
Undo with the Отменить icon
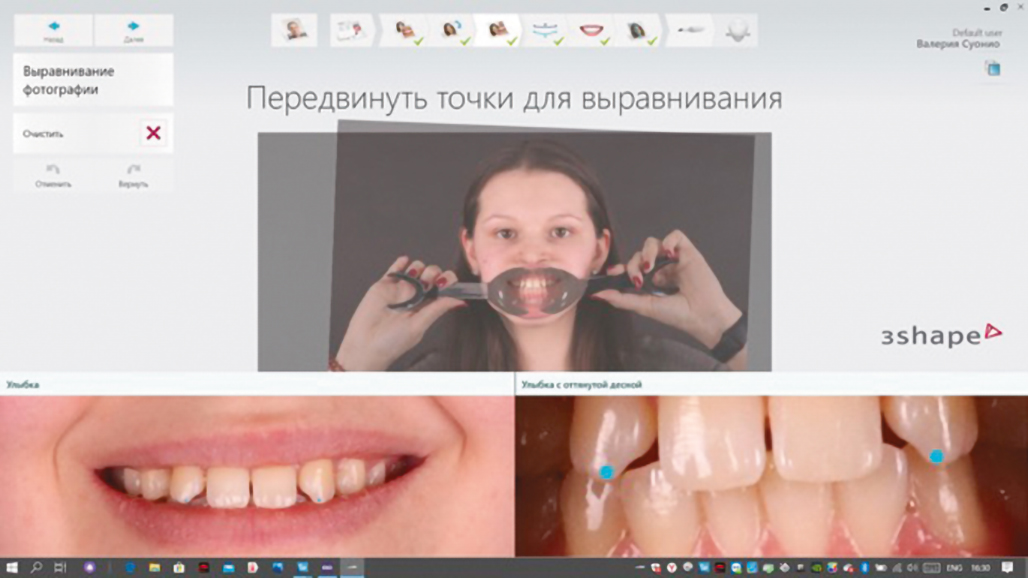(53, 175)
